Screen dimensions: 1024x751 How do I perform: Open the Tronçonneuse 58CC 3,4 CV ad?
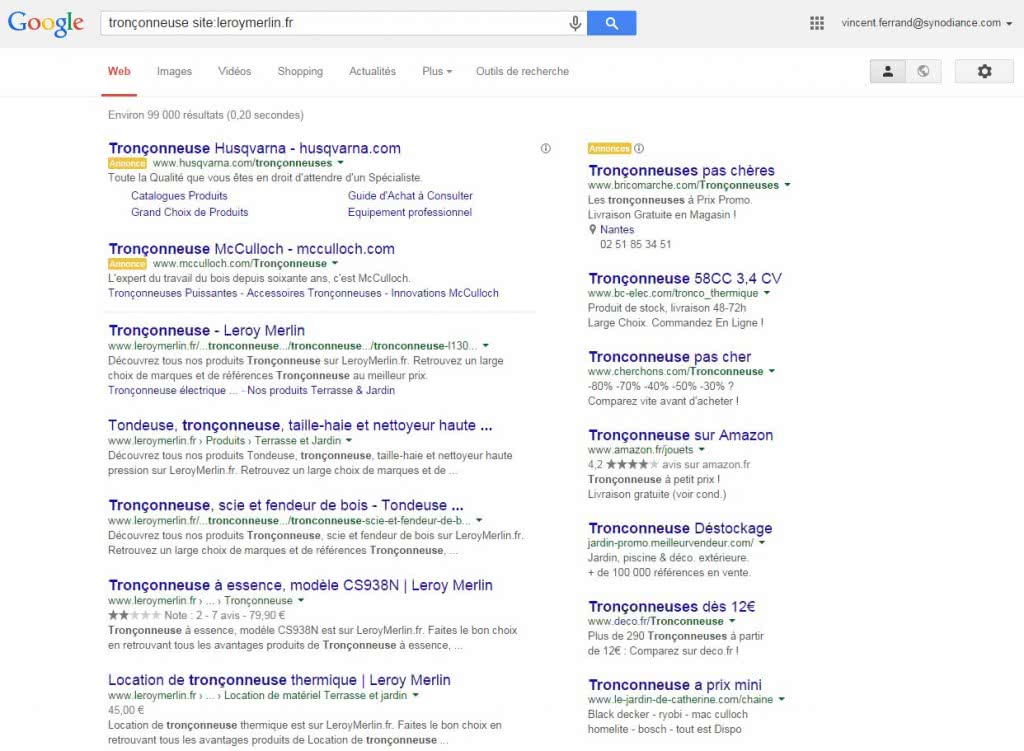(685, 278)
